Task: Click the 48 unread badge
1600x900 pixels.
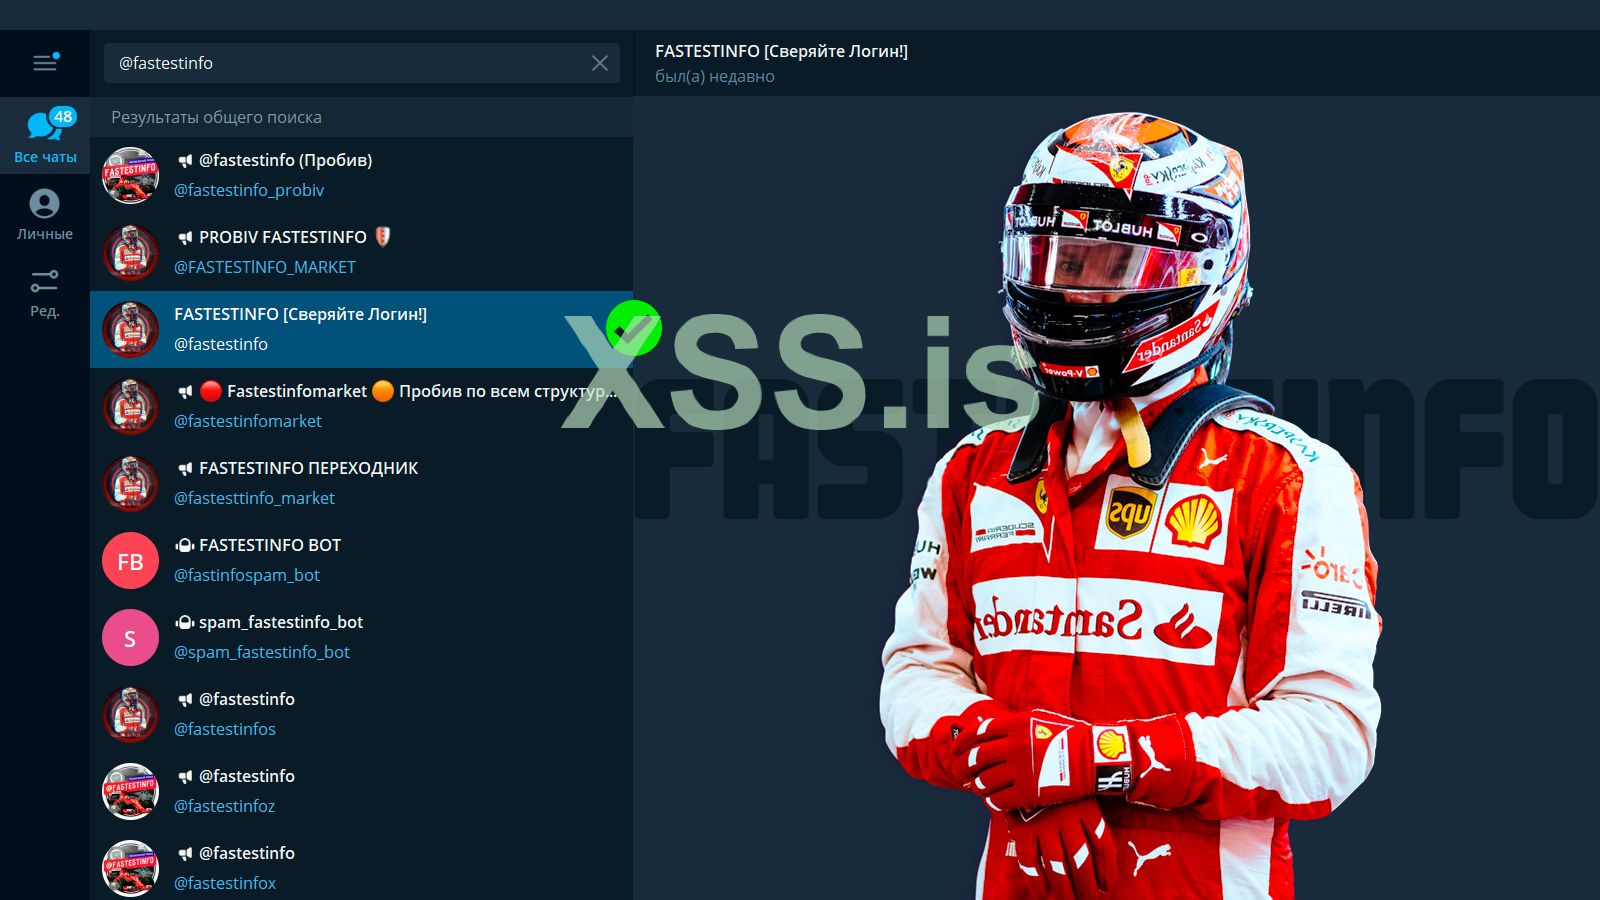Action: click(x=63, y=117)
